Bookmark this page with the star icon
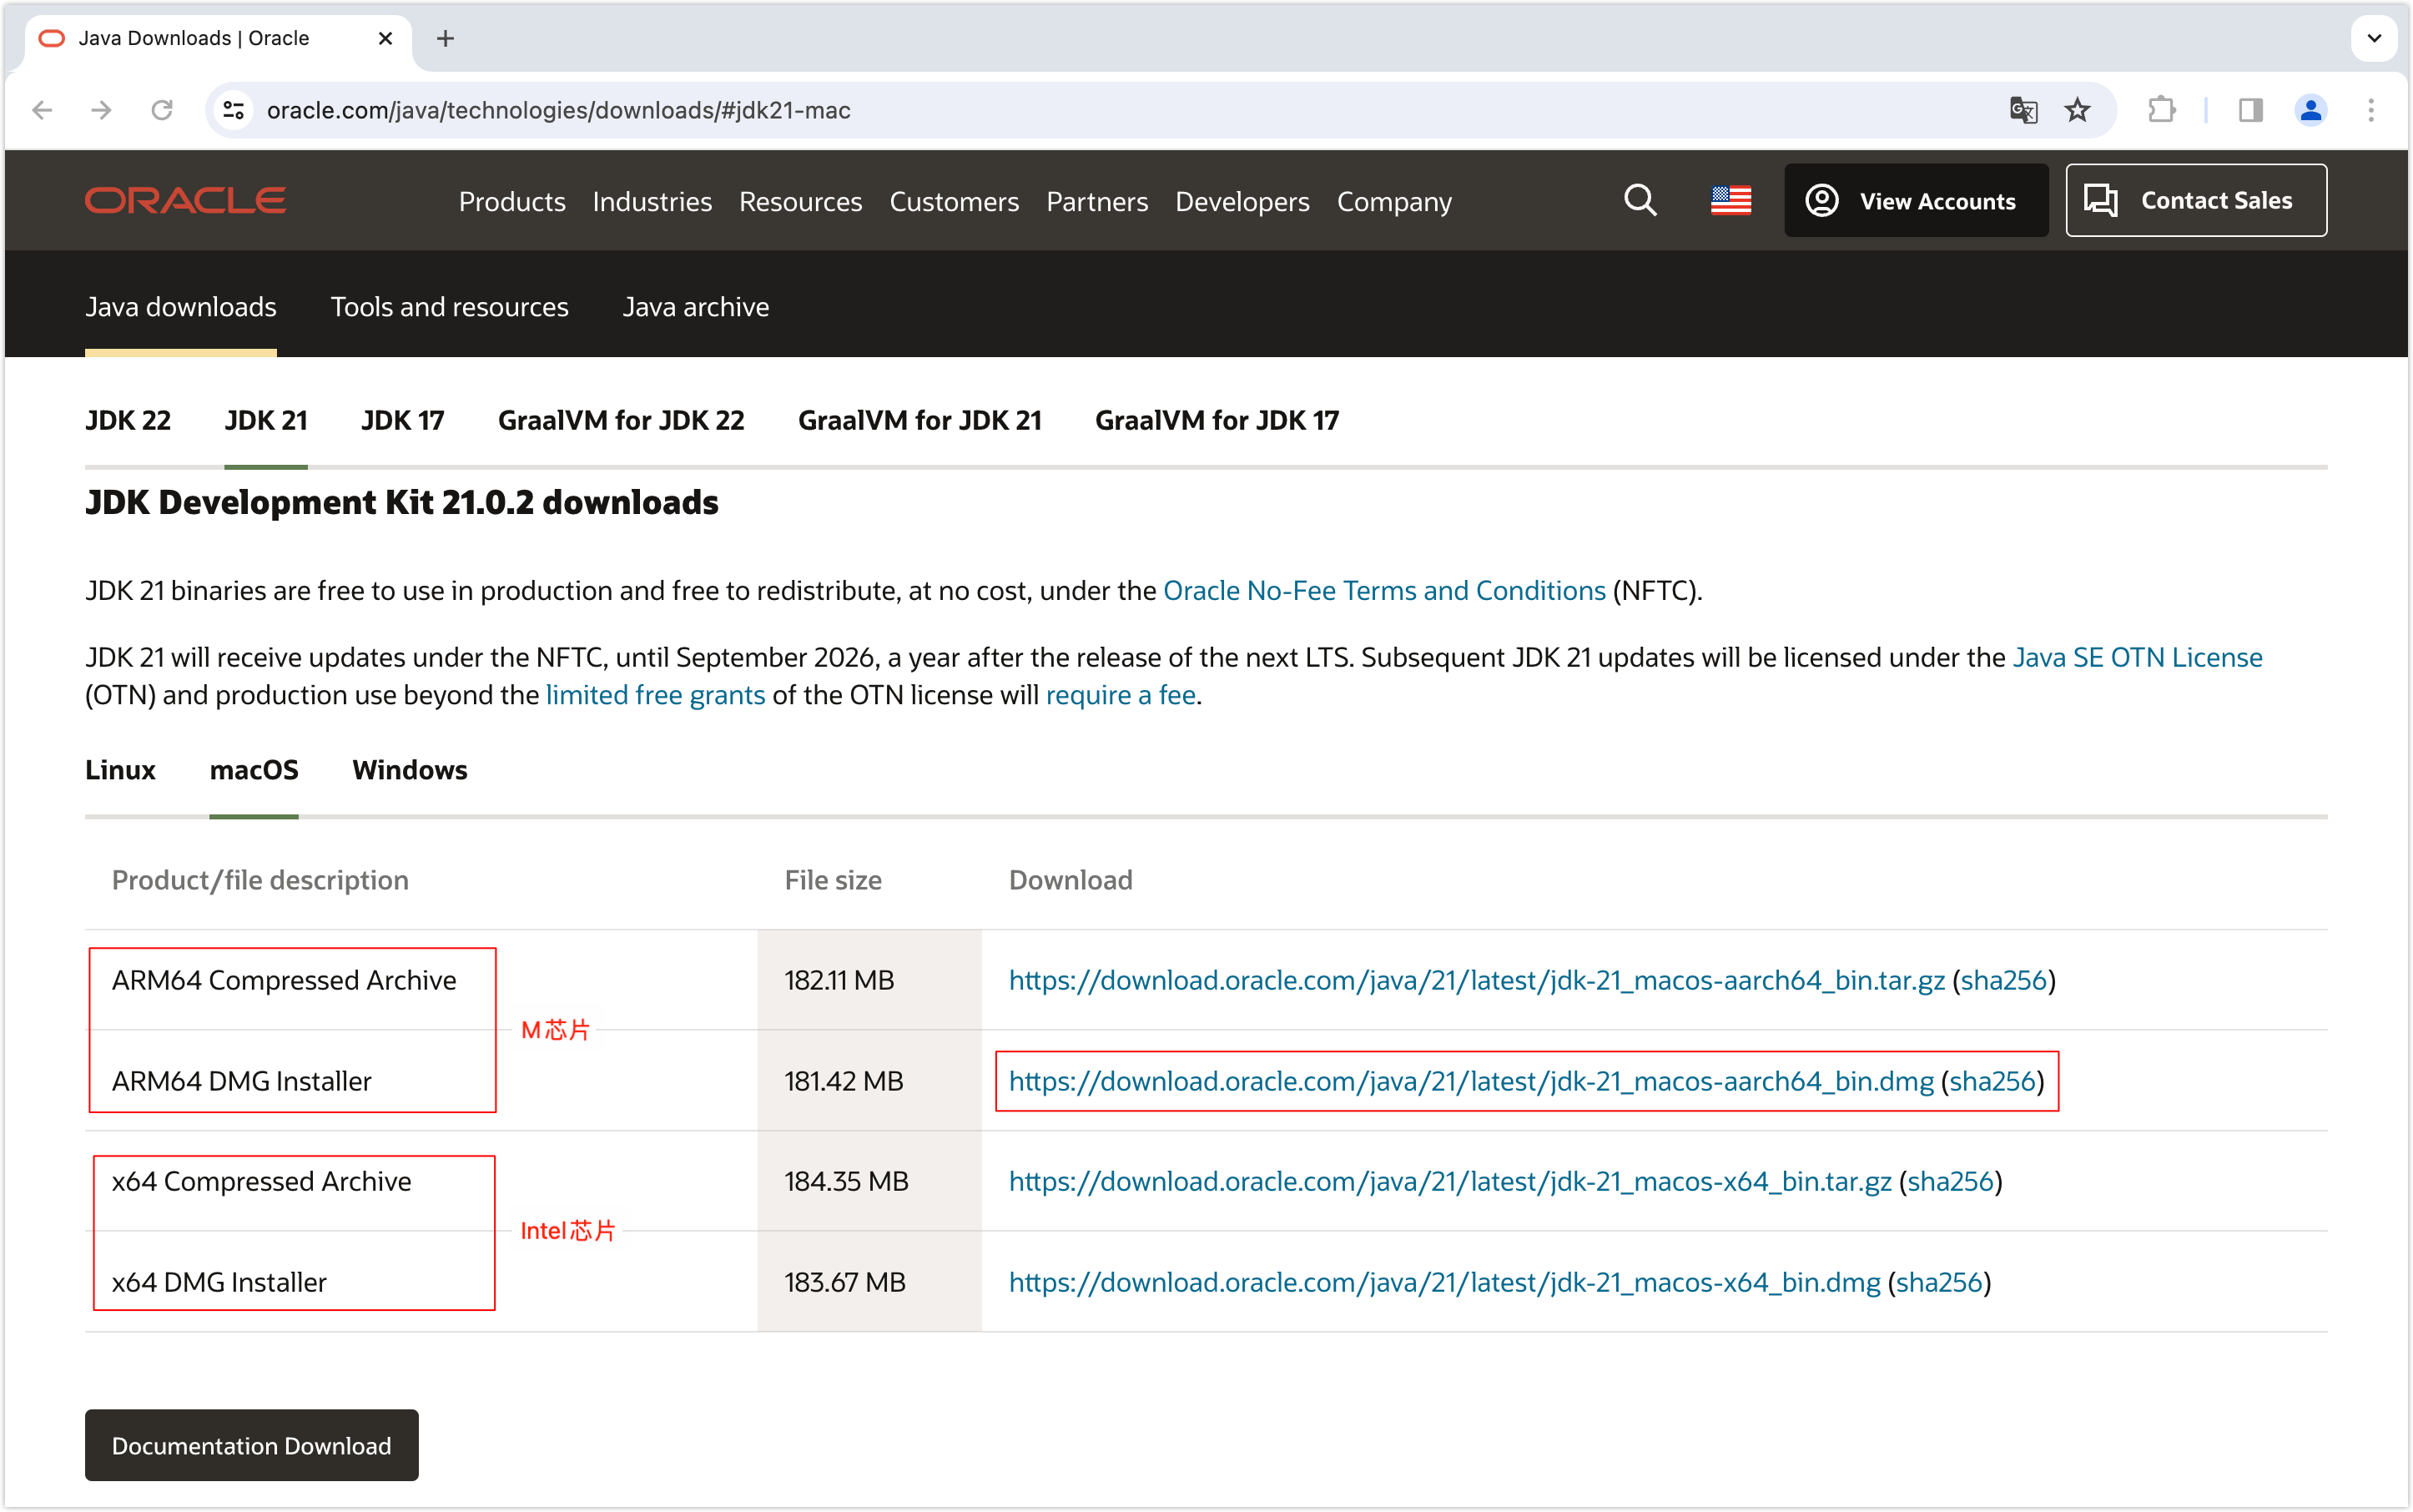 [x=2078, y=110]
